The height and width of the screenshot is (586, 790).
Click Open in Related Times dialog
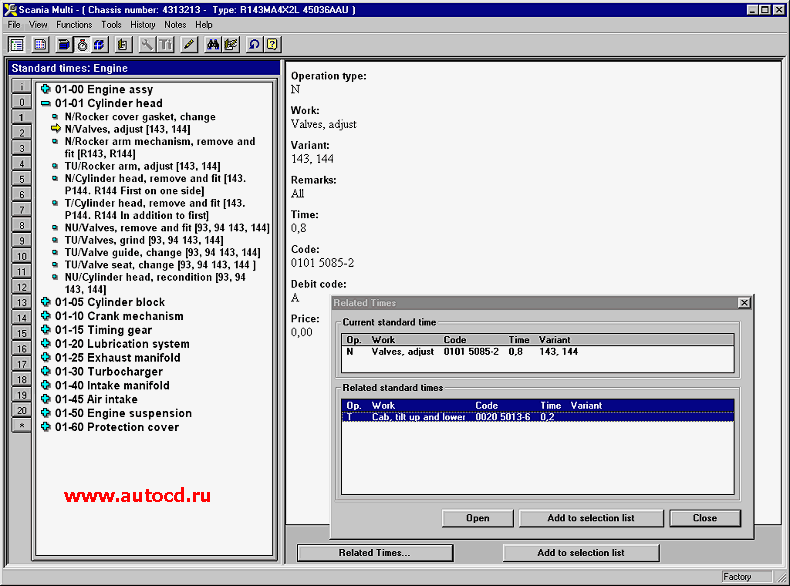(478, 518)
